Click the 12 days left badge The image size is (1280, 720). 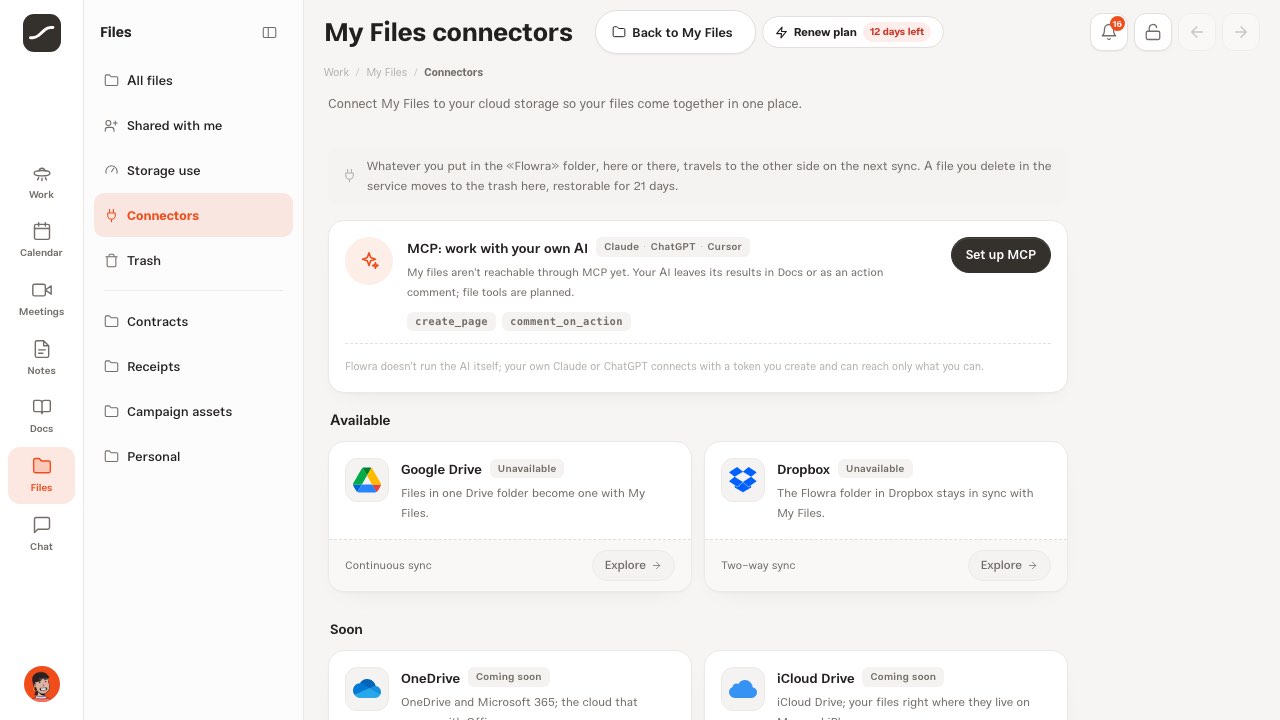896,32
